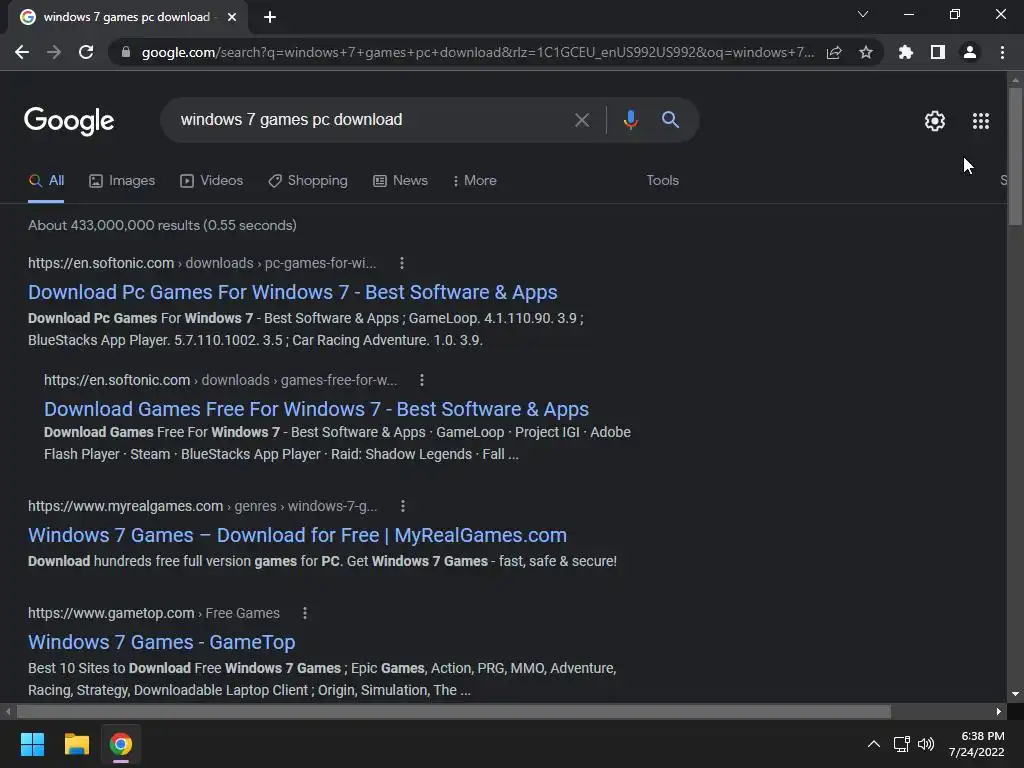Open options for gametop result
This screenshot has height=768, width=1024.
click(x=305, y=613)
